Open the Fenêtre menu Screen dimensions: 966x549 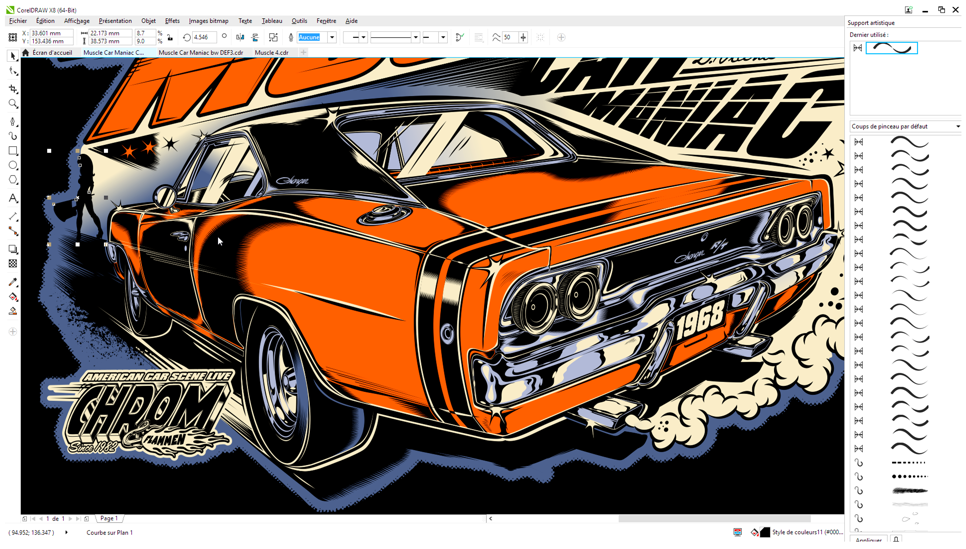click(x=327, y=21)
